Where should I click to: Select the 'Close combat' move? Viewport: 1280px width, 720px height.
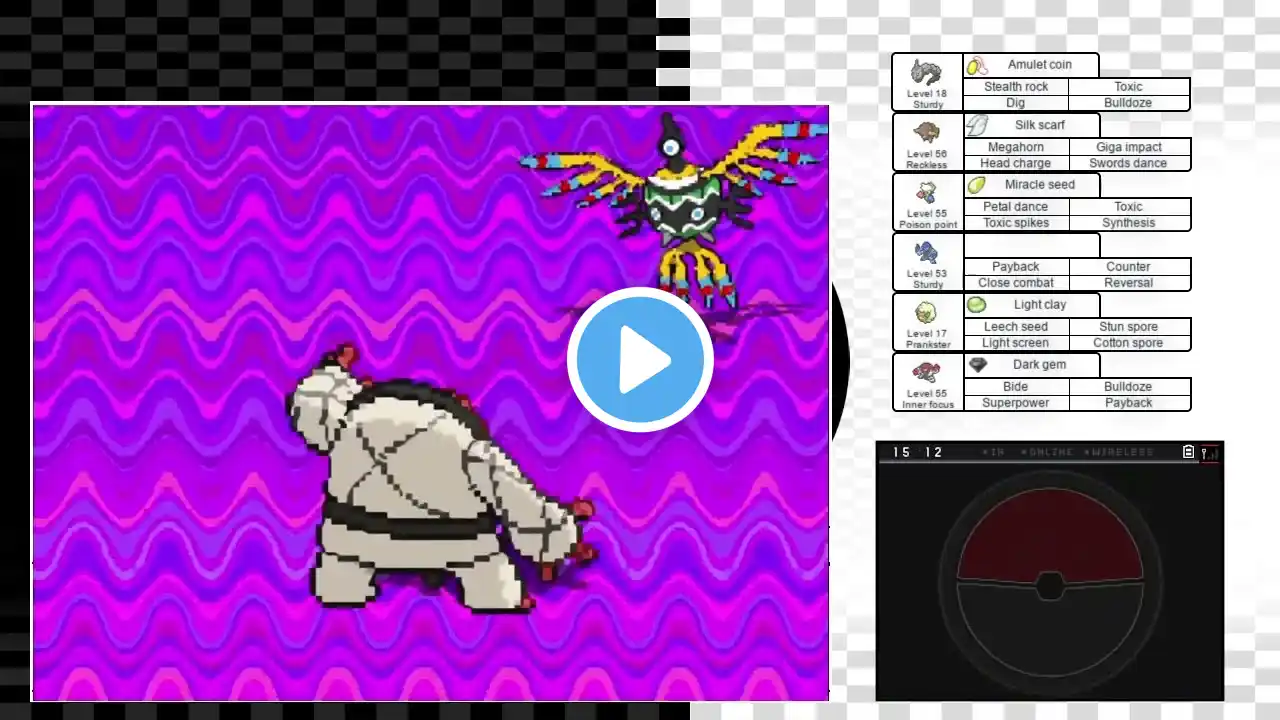pos(1016,283)
